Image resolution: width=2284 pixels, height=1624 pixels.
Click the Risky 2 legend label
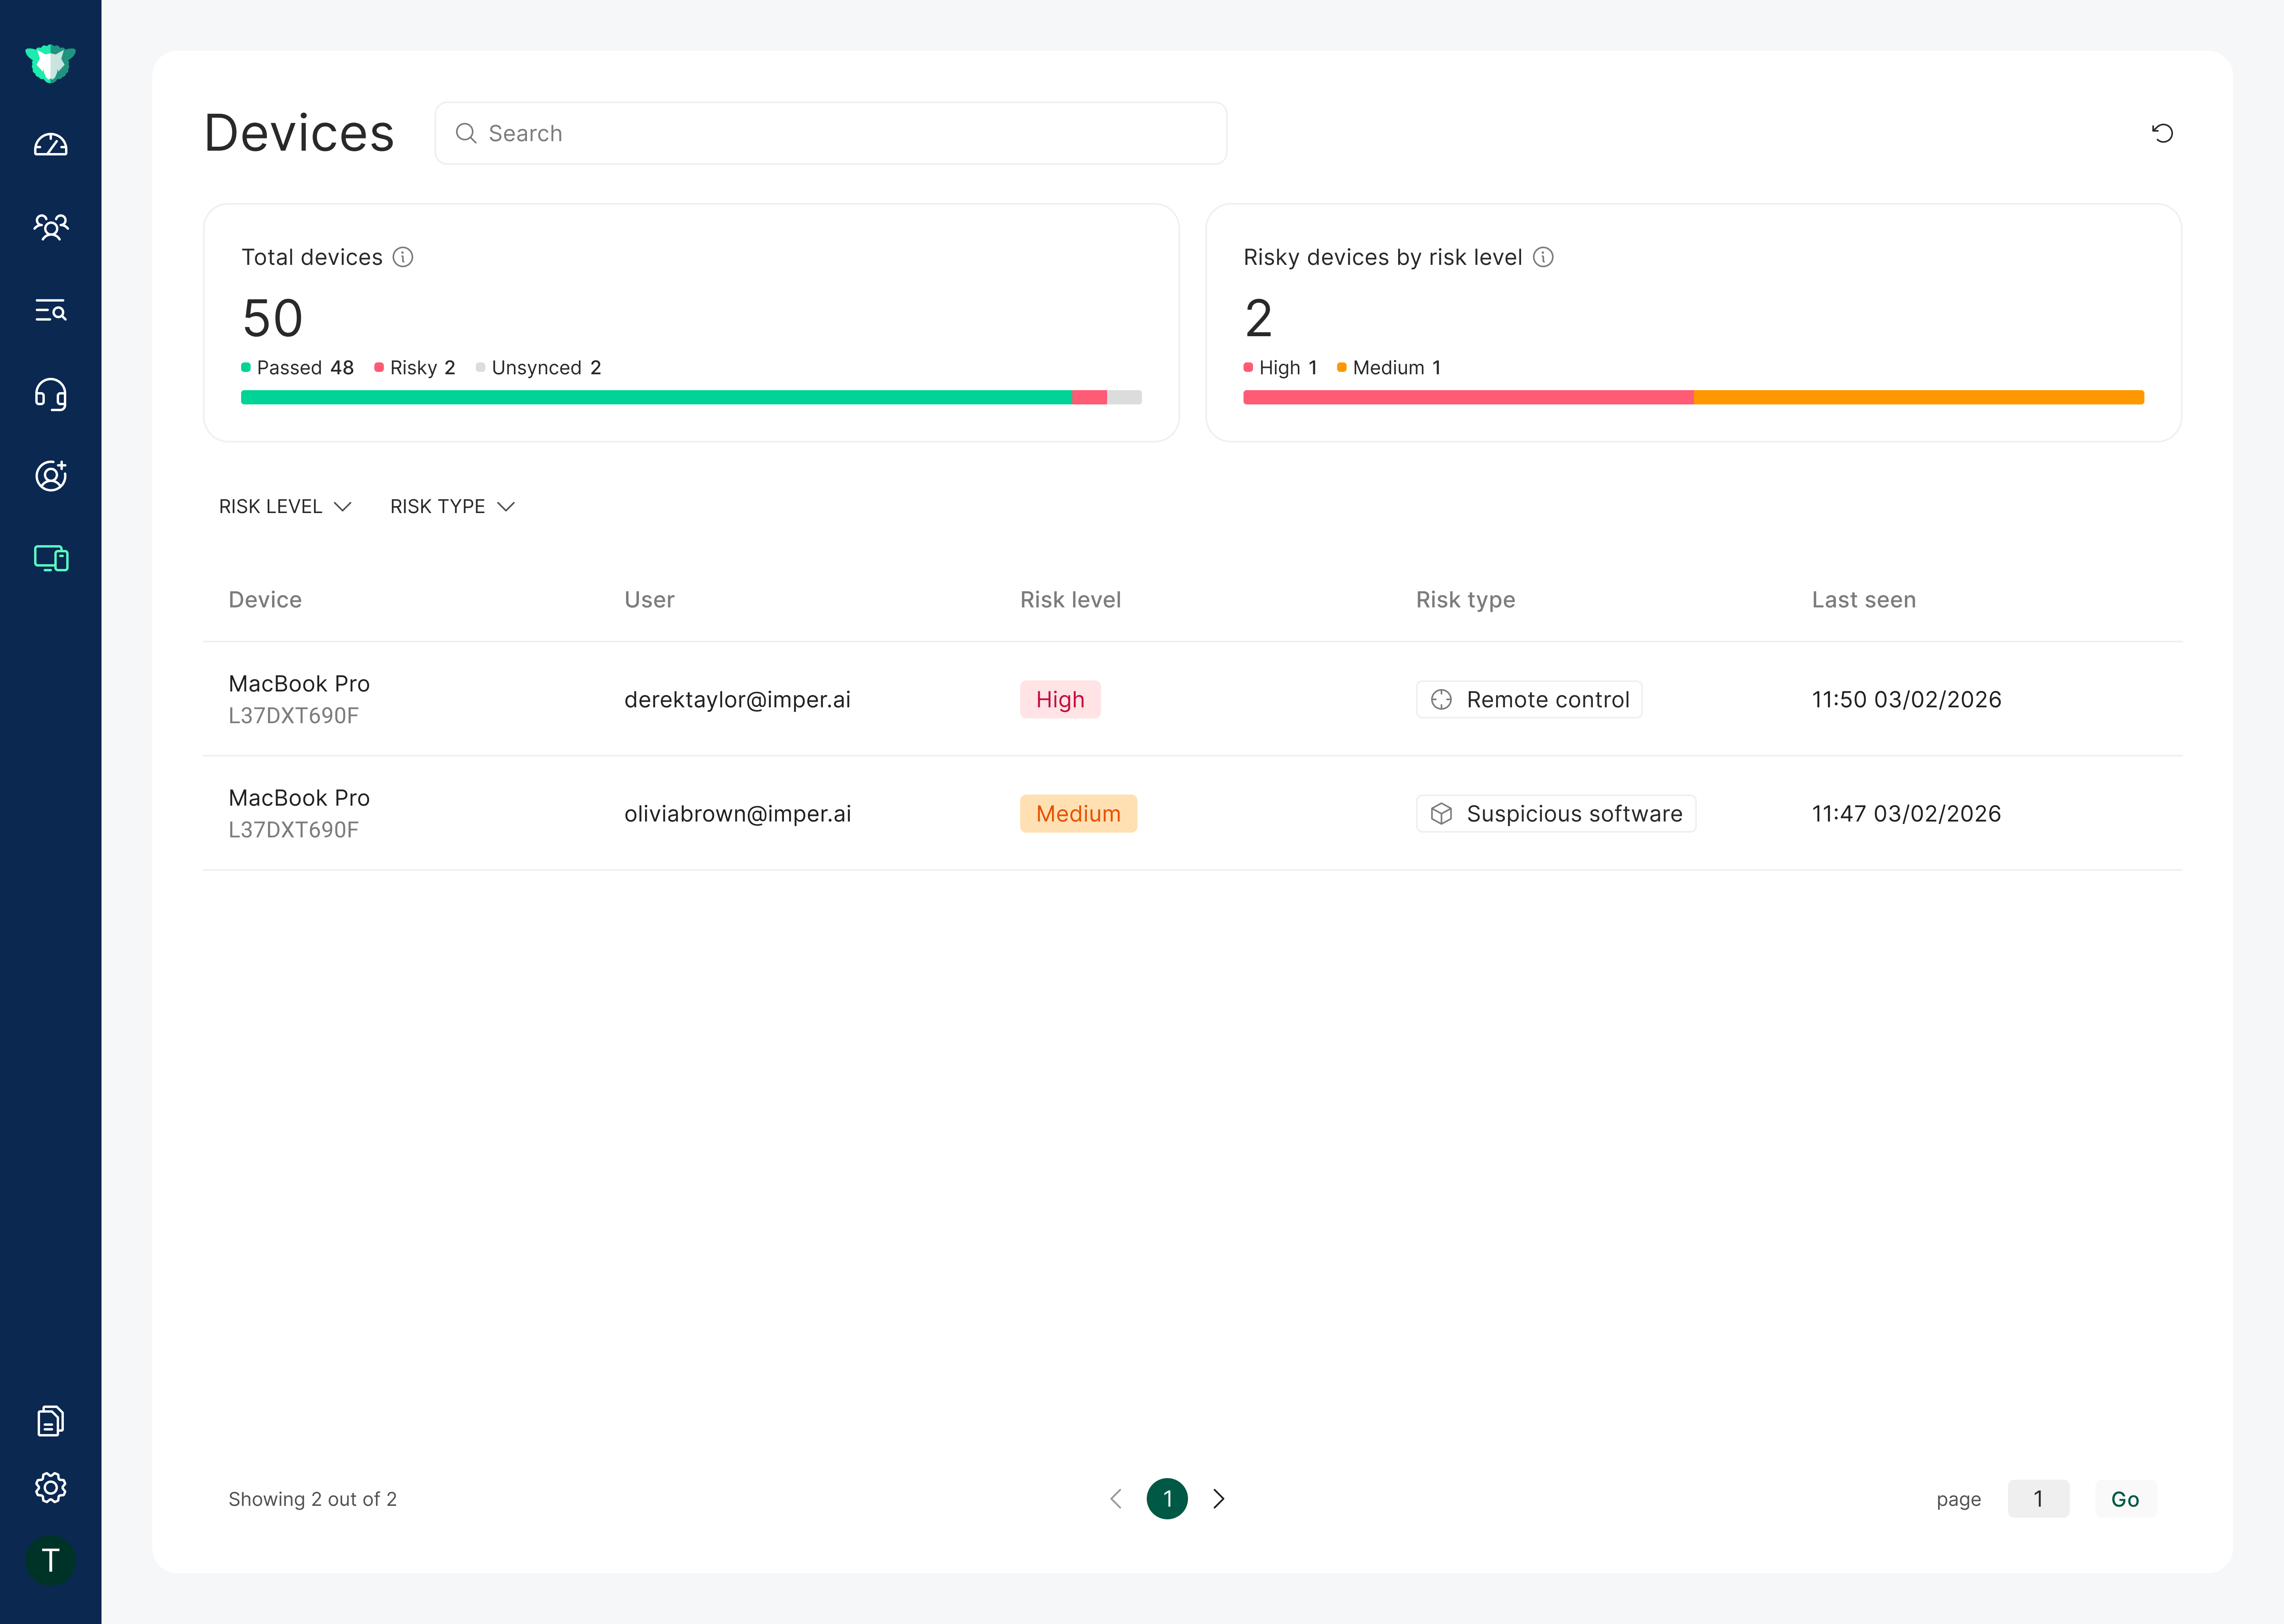tap(415, 368)
